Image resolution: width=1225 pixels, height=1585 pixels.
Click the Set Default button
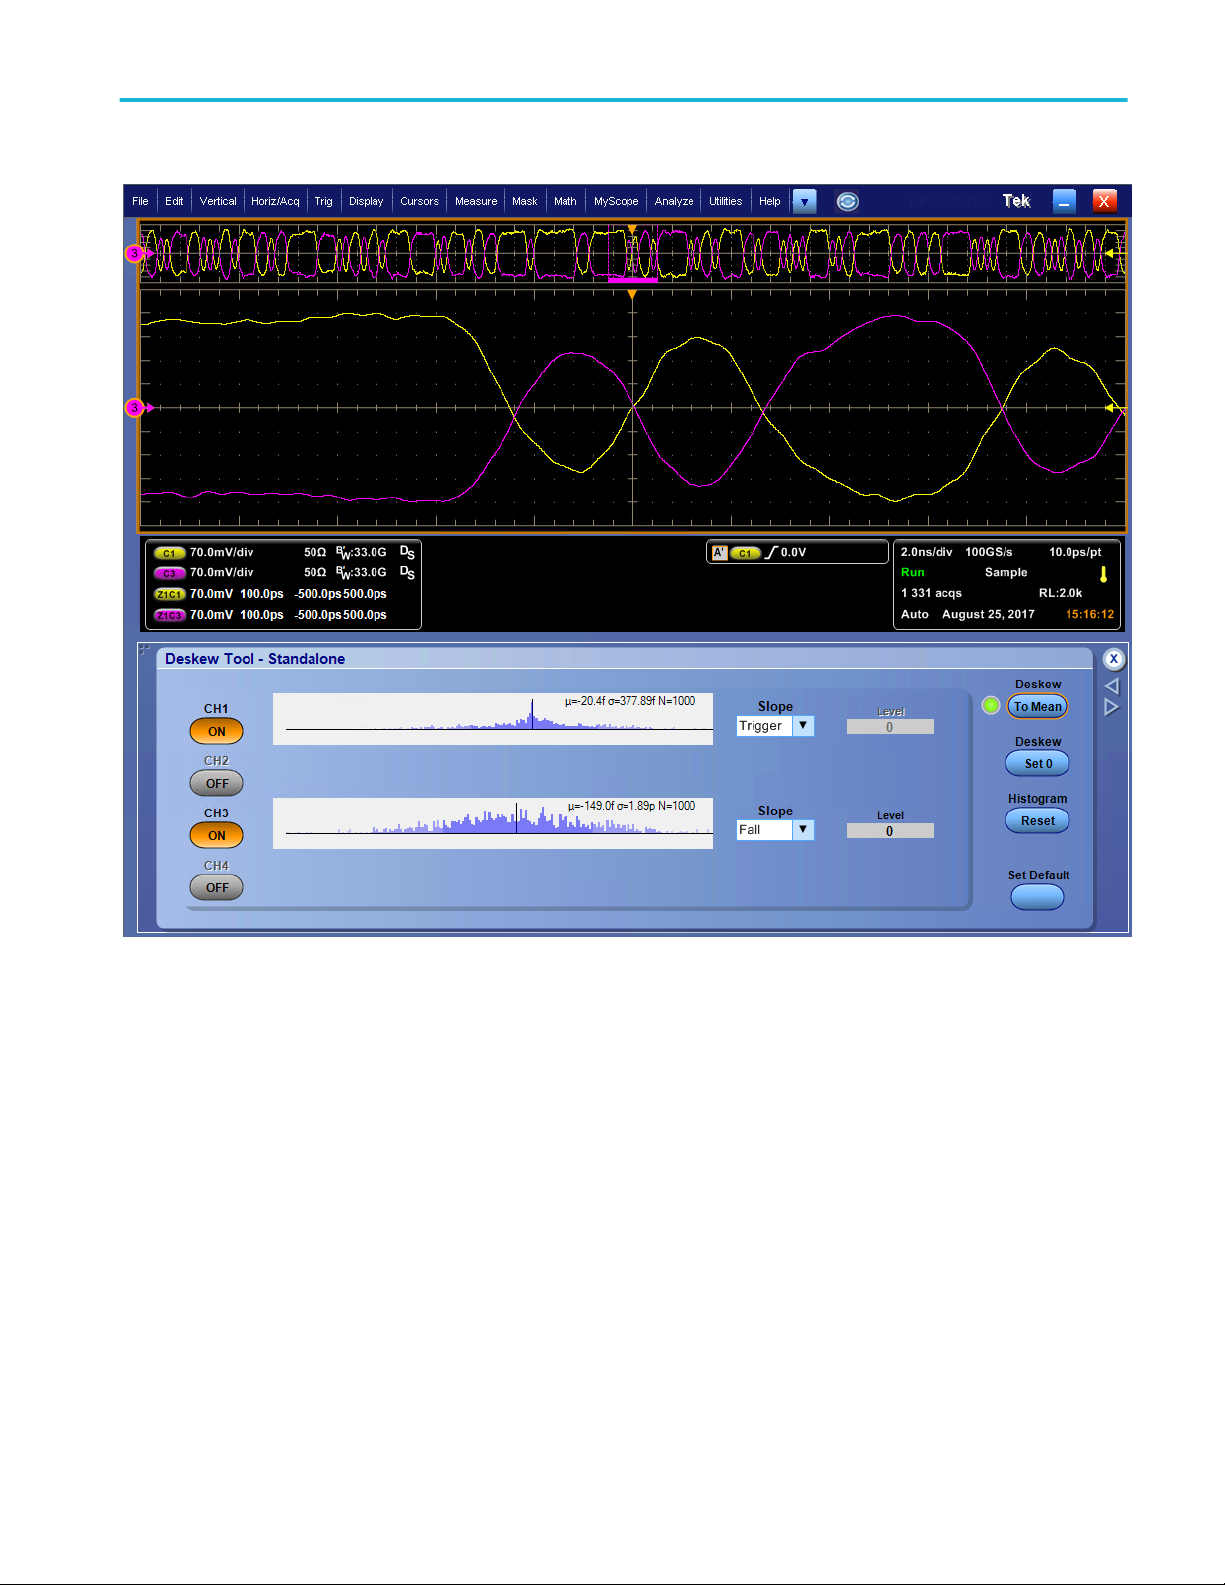[x=1037, y=897]
